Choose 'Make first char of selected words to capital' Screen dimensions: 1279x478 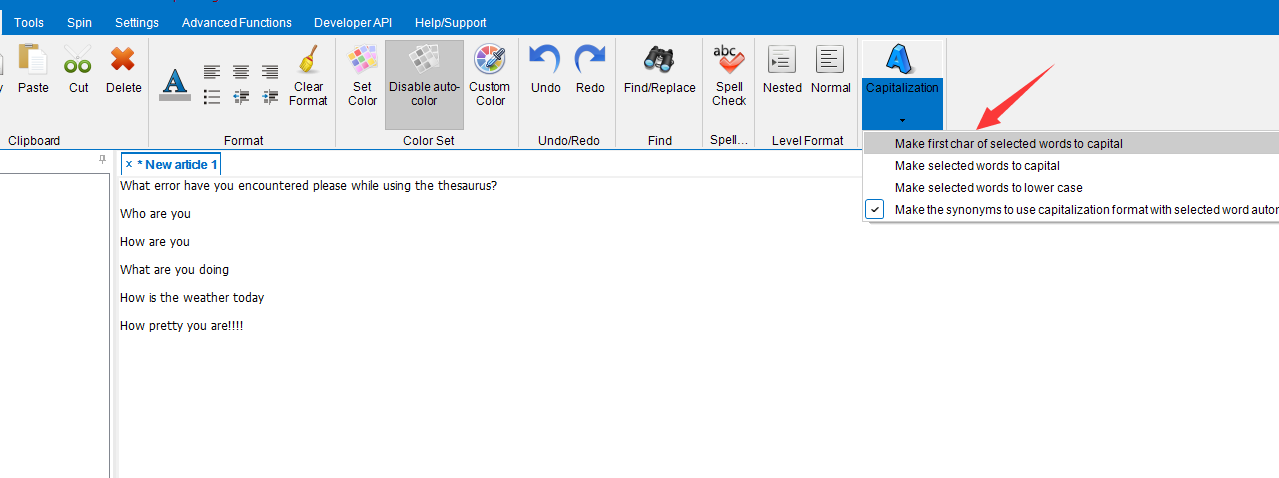click(1008, 144)
